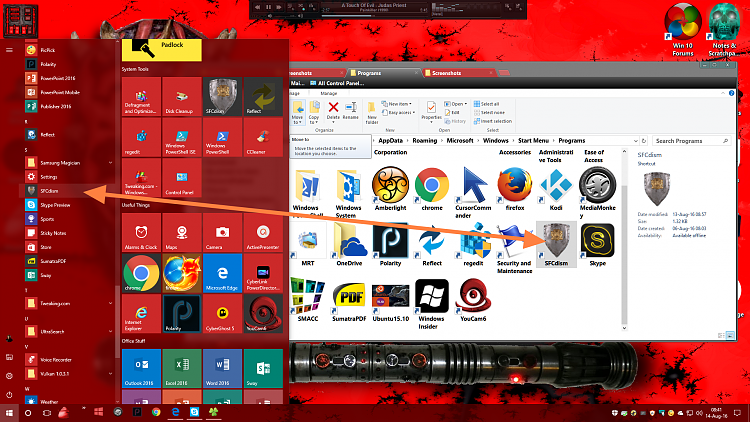The image size is (750, 422).
Task: Open the Padlock tile in Start menu
Action: coord(162,50)
